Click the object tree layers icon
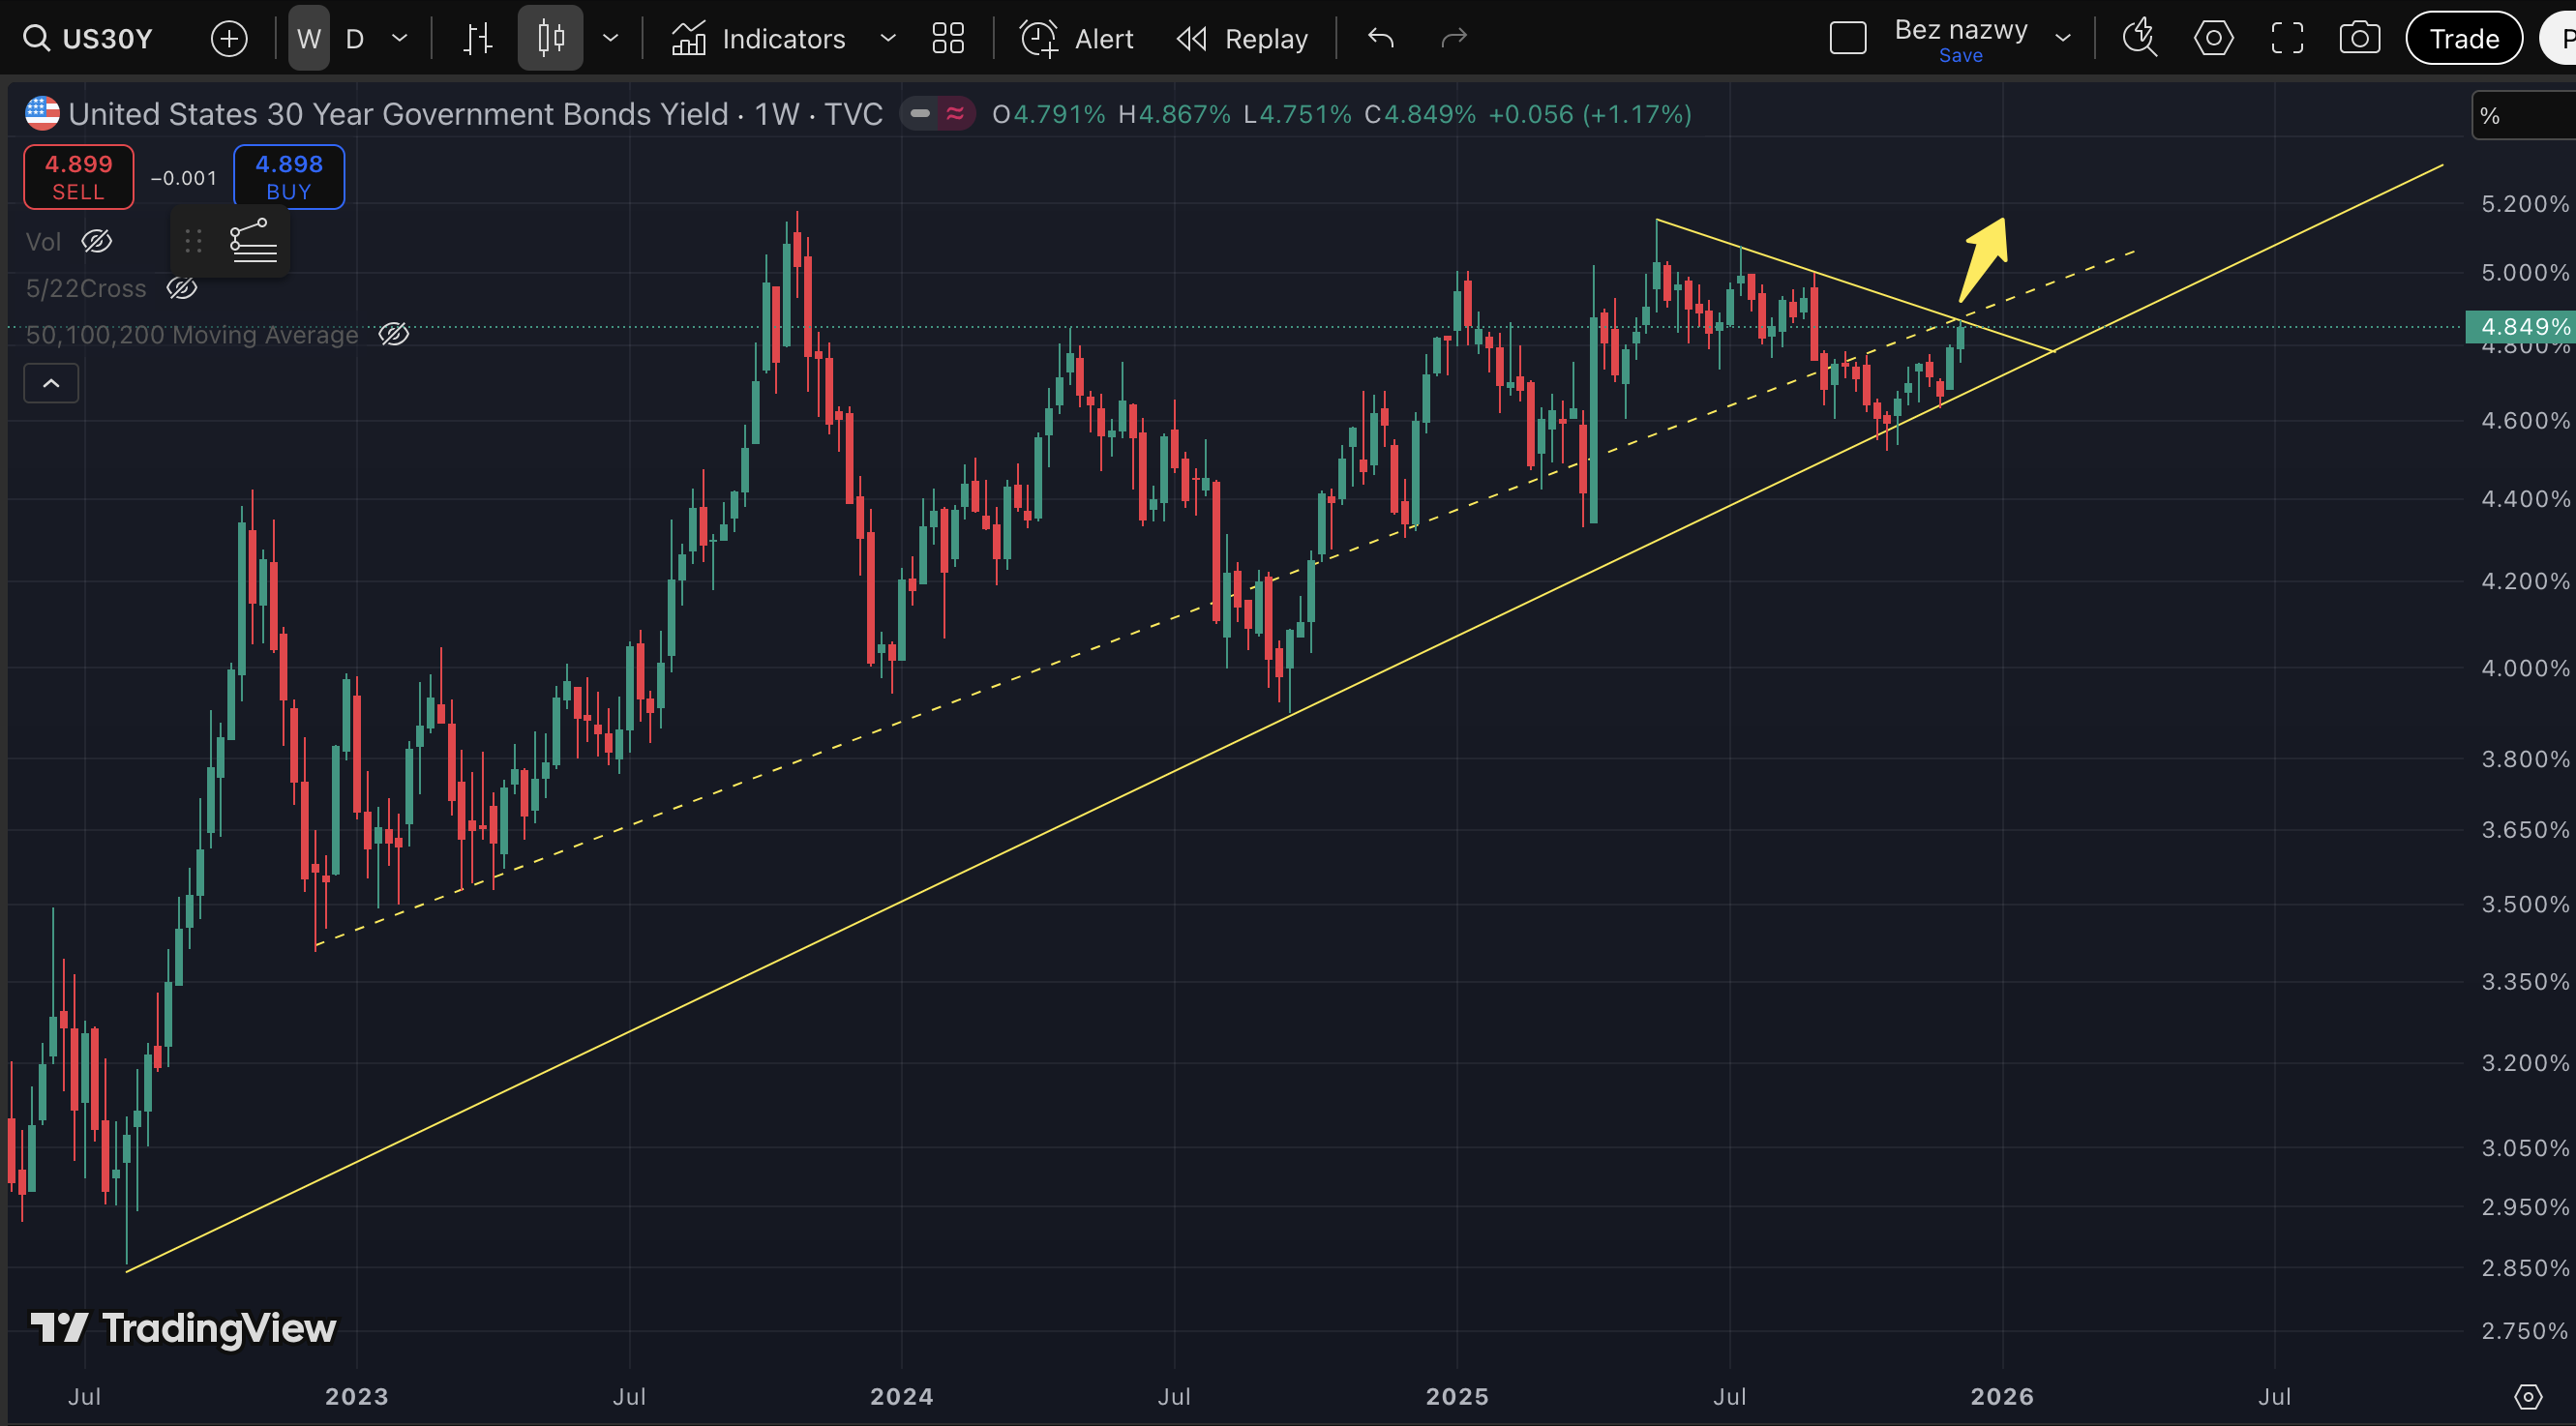 click(x=252, y=241)
